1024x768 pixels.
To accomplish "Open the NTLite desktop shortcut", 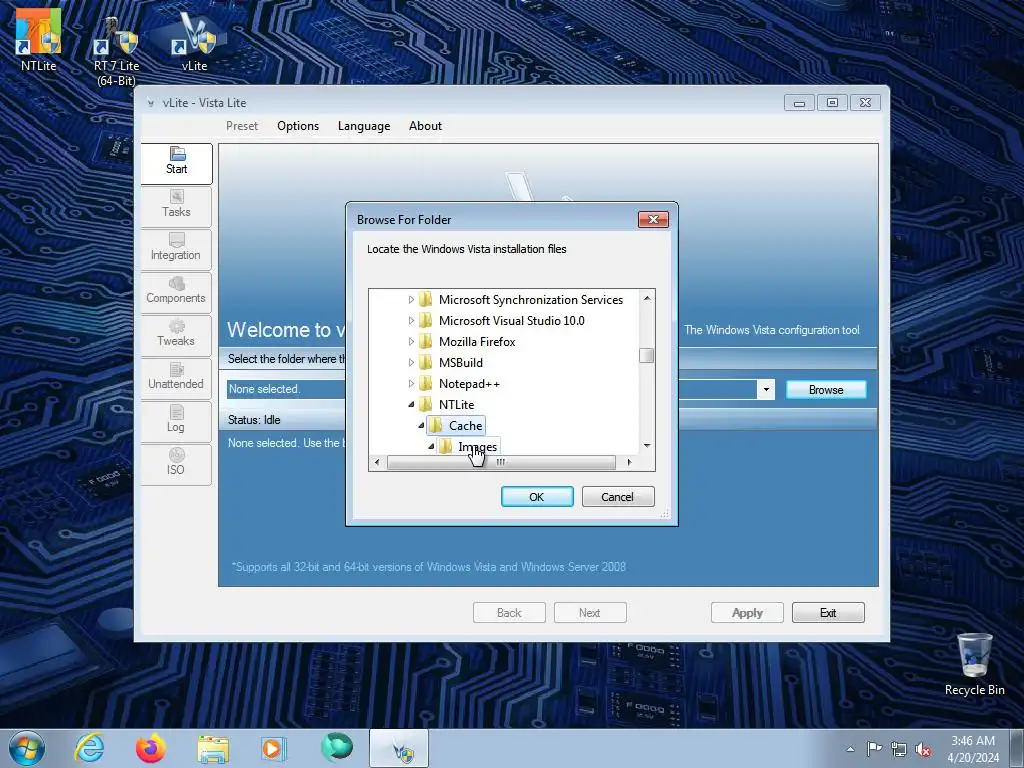I will tap(39, 39).
